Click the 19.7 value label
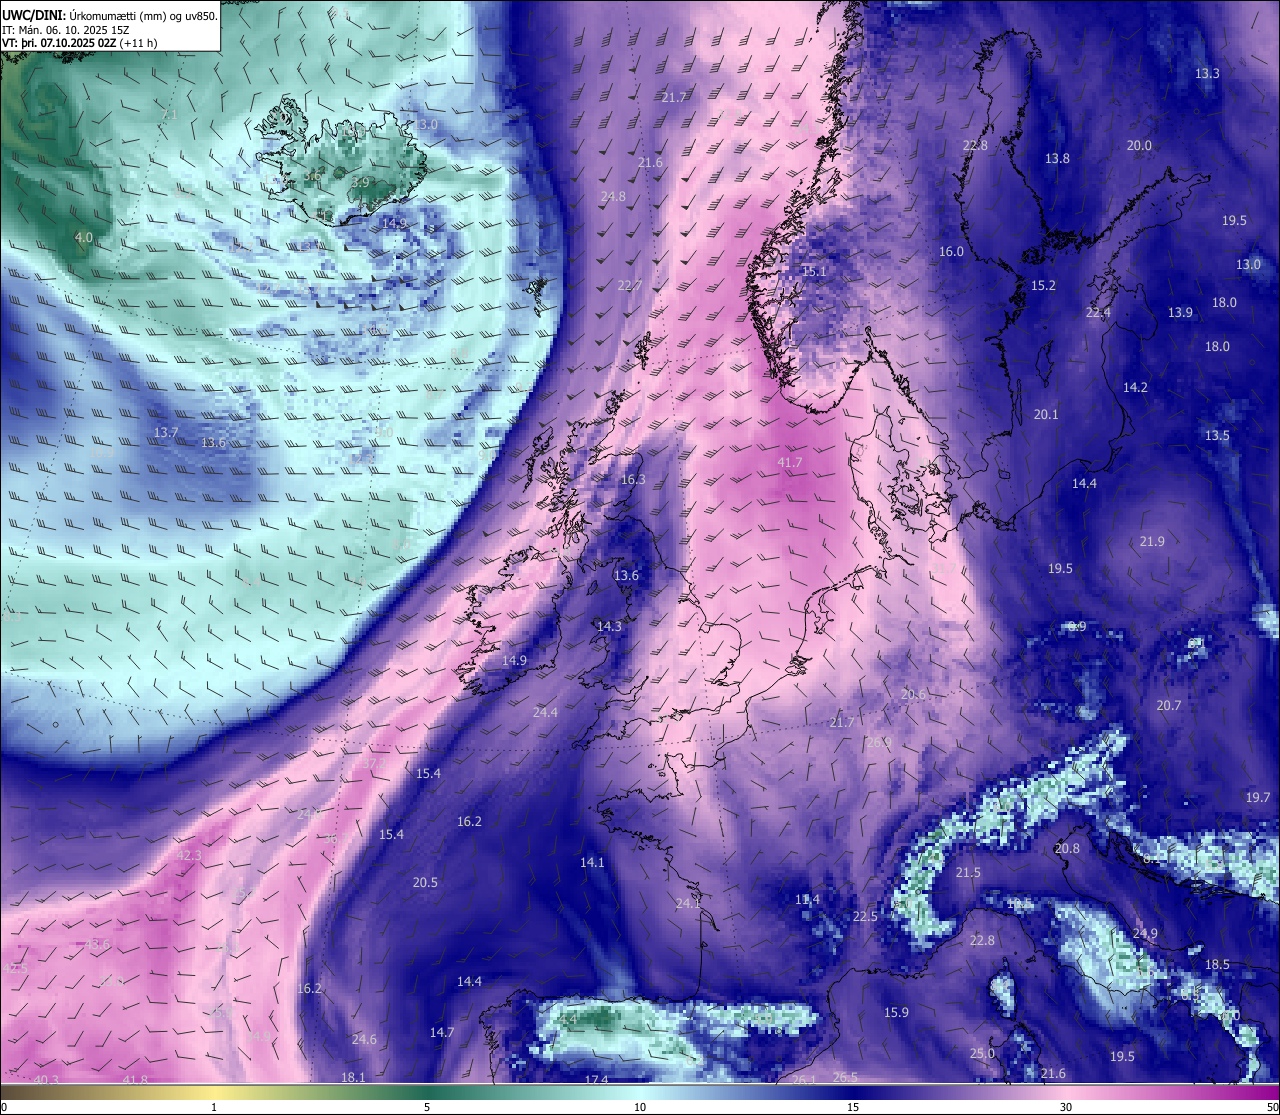The image size is (1280, 1115). click(1258, 797)
